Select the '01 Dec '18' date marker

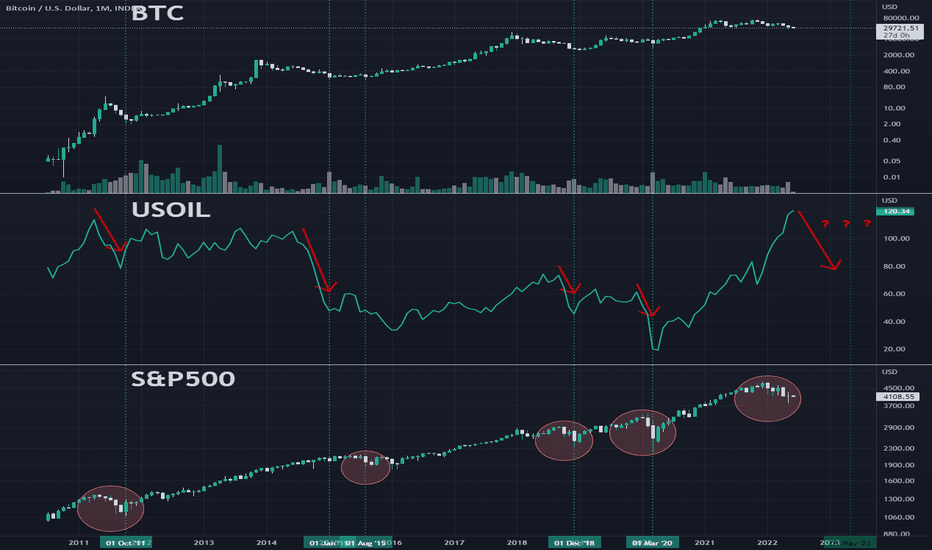[574, 542]
